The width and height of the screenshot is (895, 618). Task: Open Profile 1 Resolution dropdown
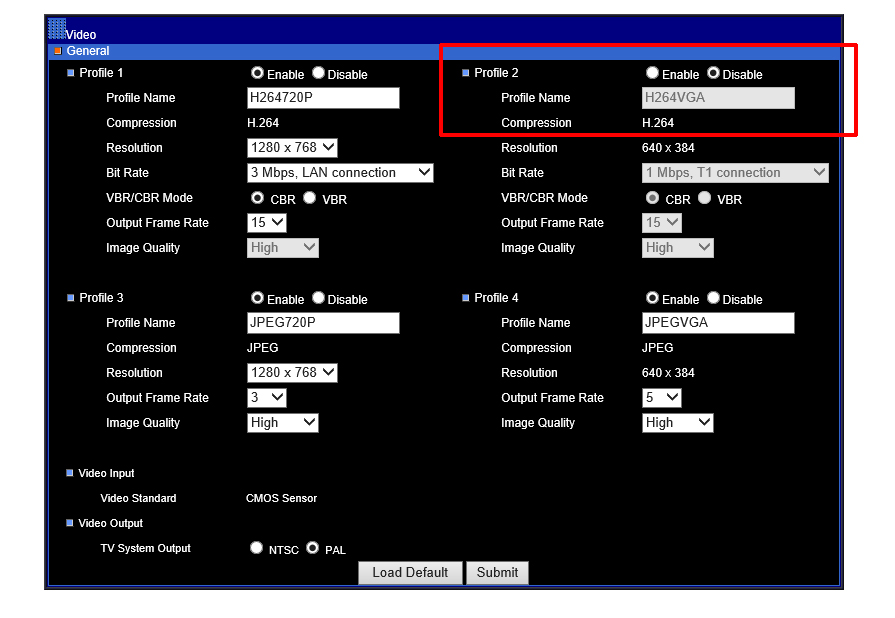(x=292, y=148)
